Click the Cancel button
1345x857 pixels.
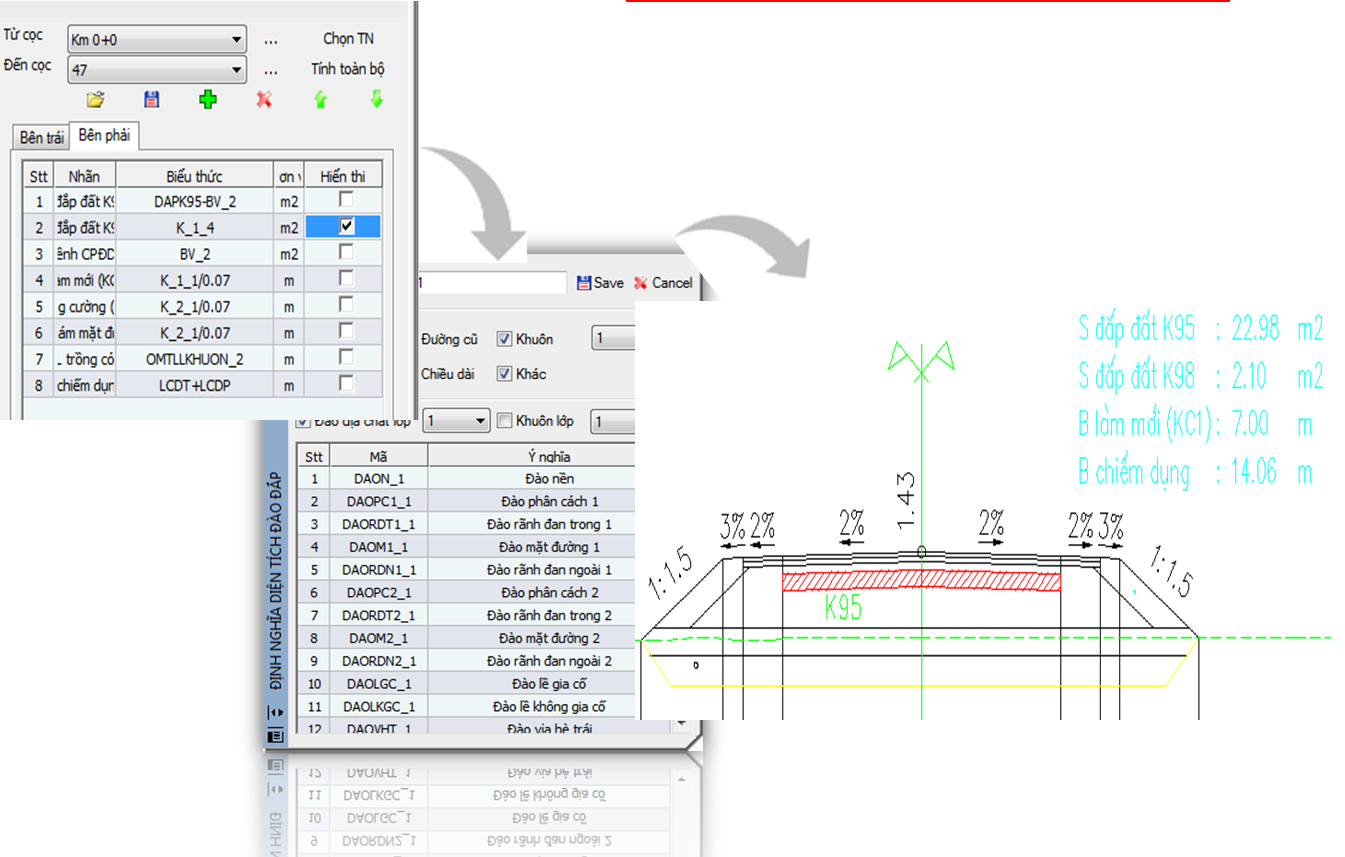pyautogui.click(x=663, y=283)
